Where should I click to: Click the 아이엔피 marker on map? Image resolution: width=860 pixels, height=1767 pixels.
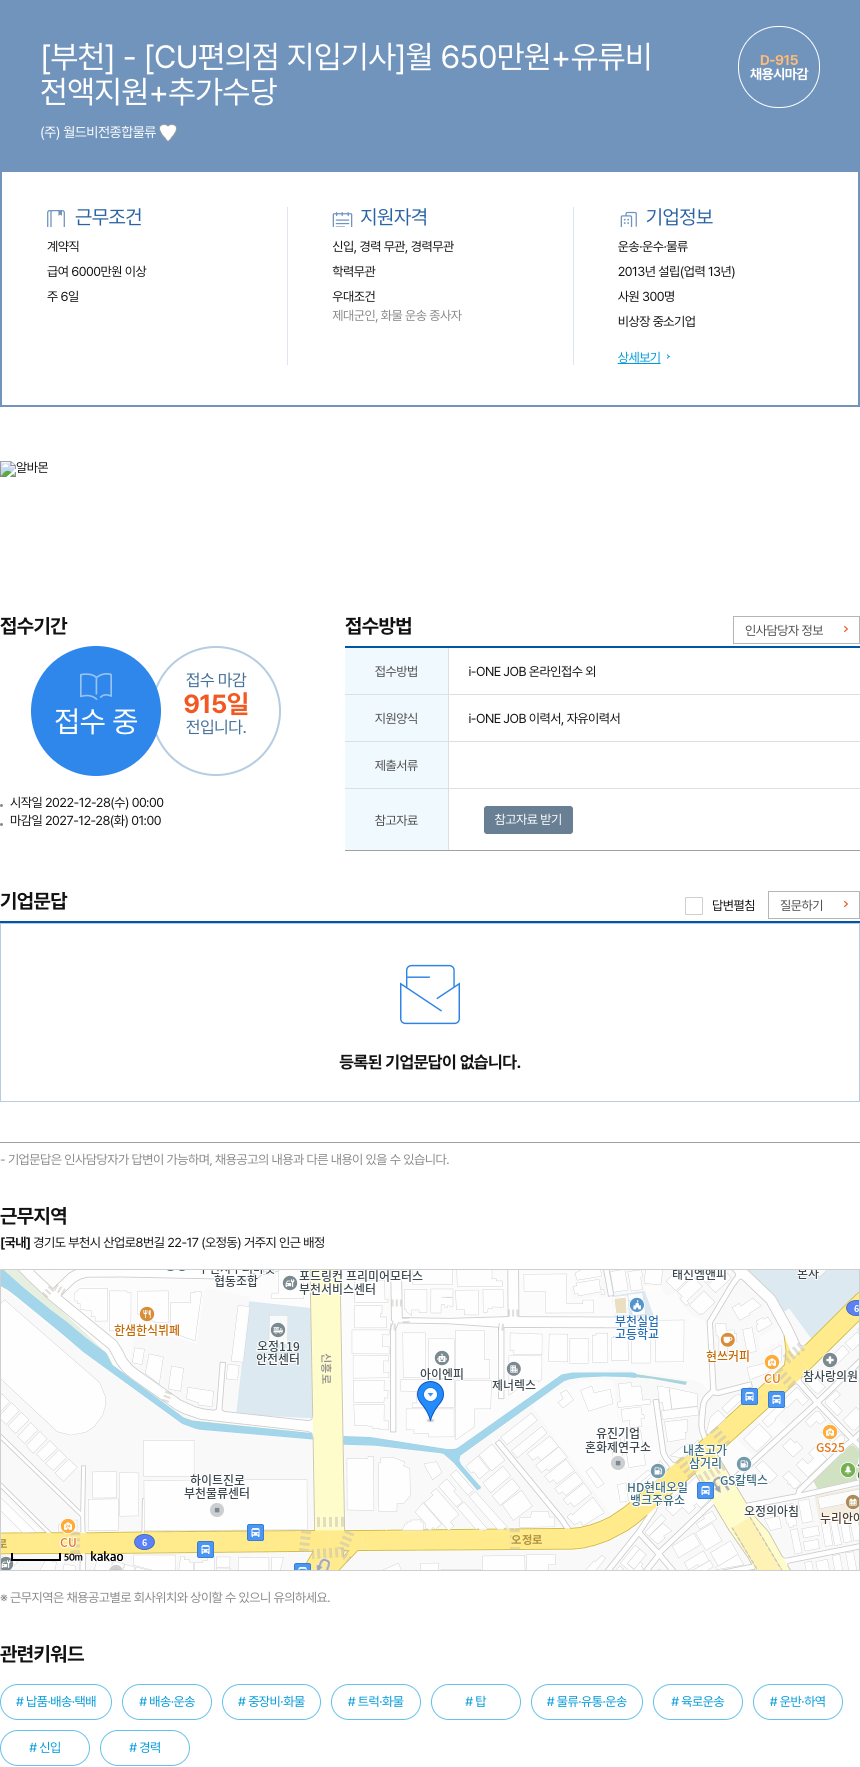coord(442,1357)
